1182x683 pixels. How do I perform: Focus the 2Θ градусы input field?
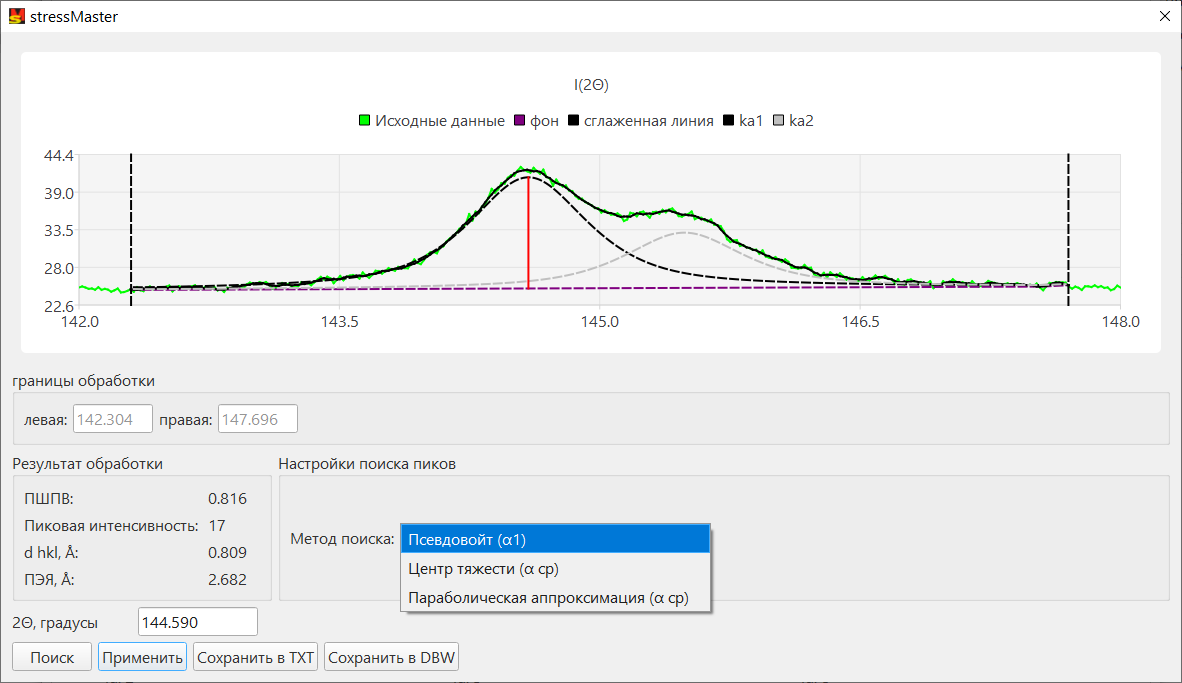[x=198, y=622]
